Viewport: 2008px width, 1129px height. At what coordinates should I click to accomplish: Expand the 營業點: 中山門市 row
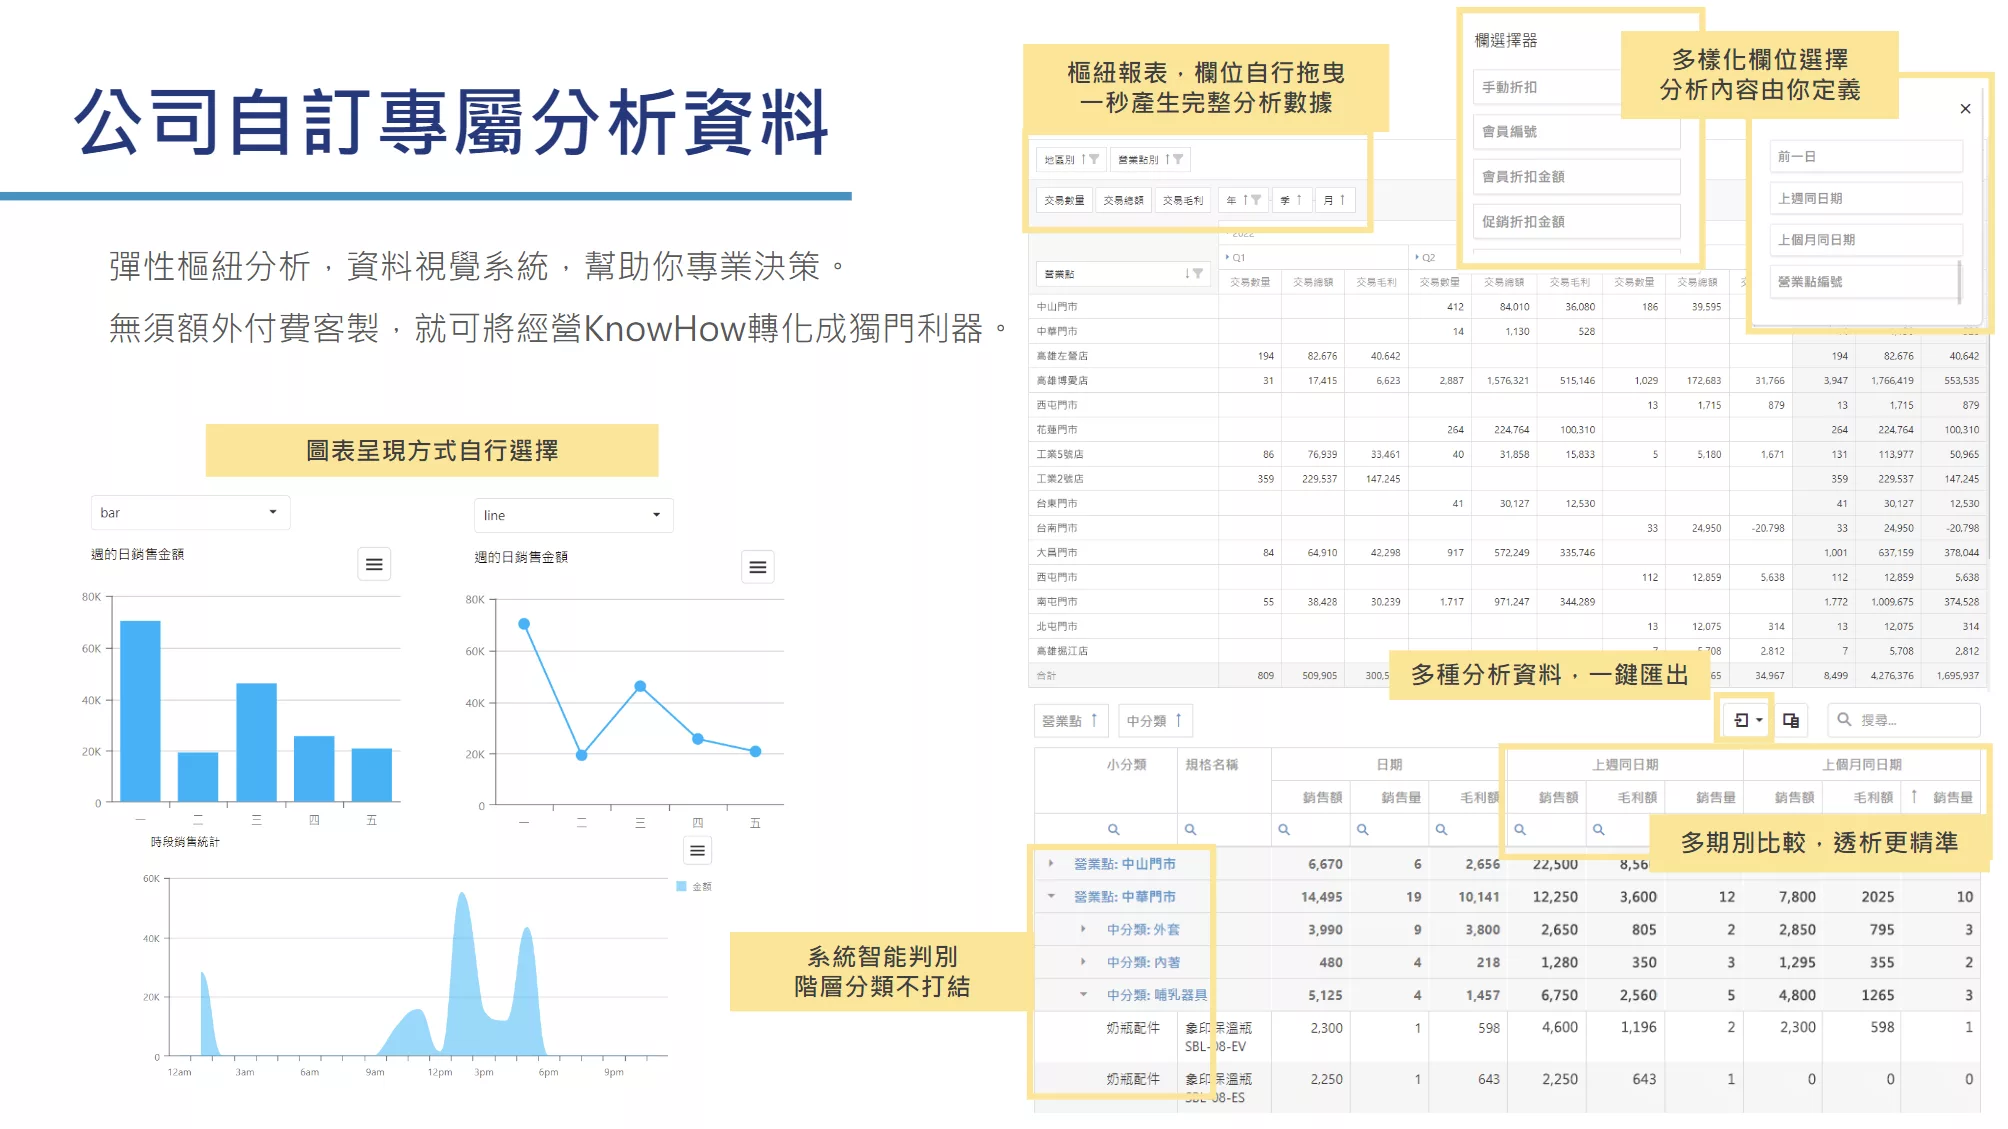(x=1051, y=863)
